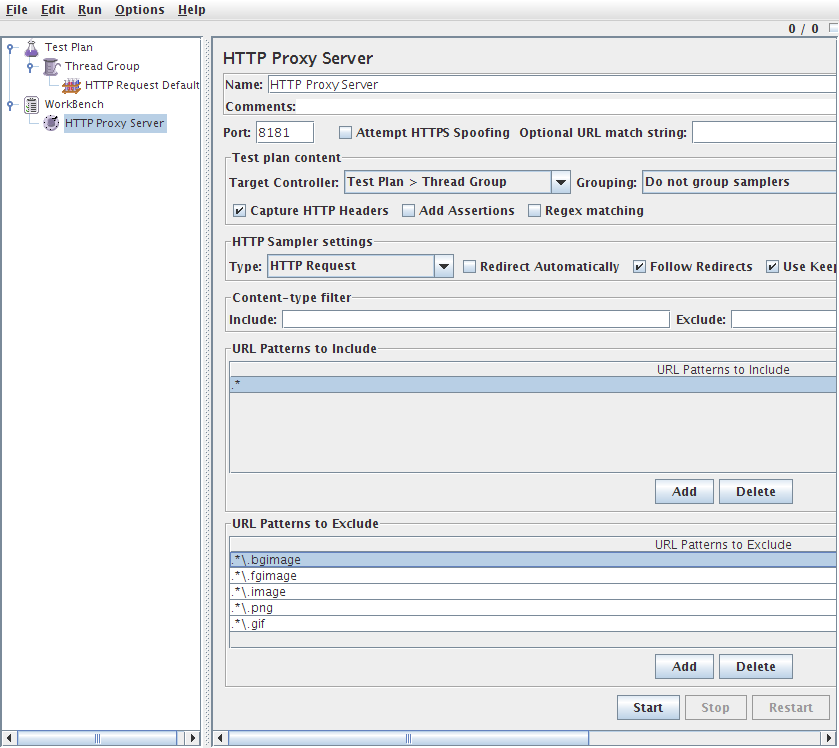
Task: Click tree panel scroll left arrow
Action: pyautogui.click(x=9, y=738)
